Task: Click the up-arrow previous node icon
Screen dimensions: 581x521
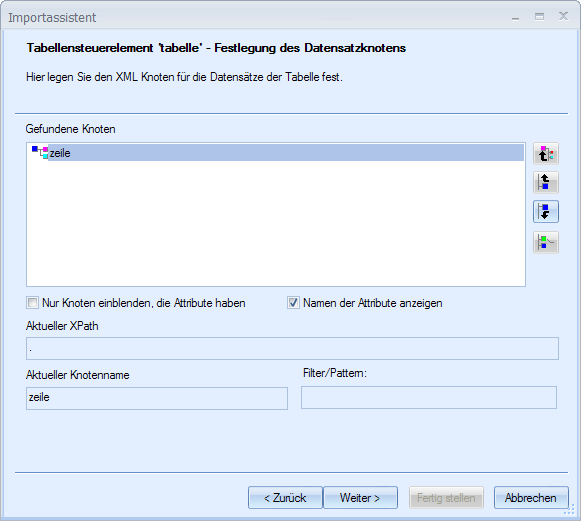Action: click(546, 182)
